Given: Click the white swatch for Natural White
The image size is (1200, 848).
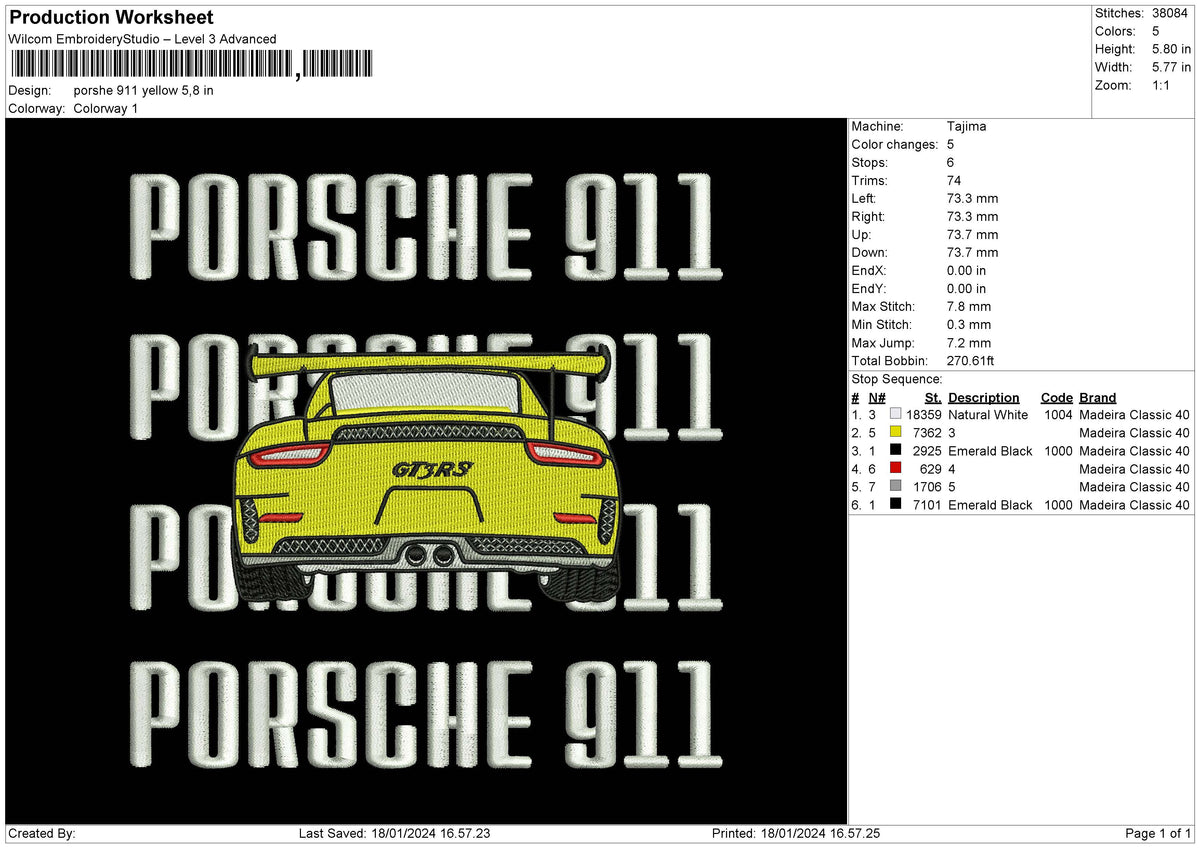Looking at the screenshot, I should (895, 415).
